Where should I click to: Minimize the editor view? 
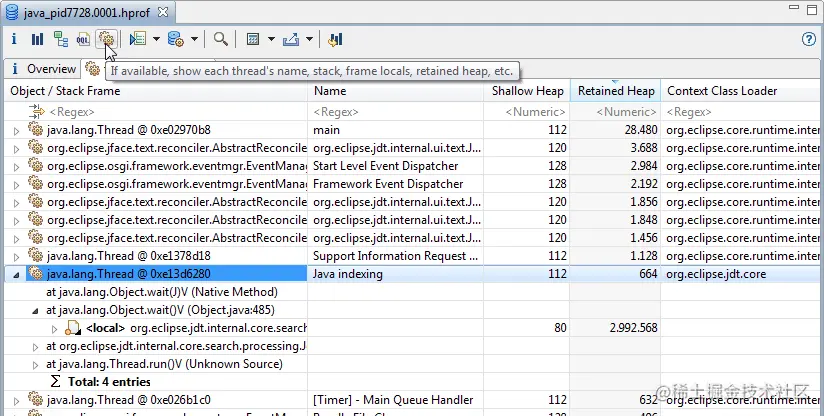click(x=794, y=8)
